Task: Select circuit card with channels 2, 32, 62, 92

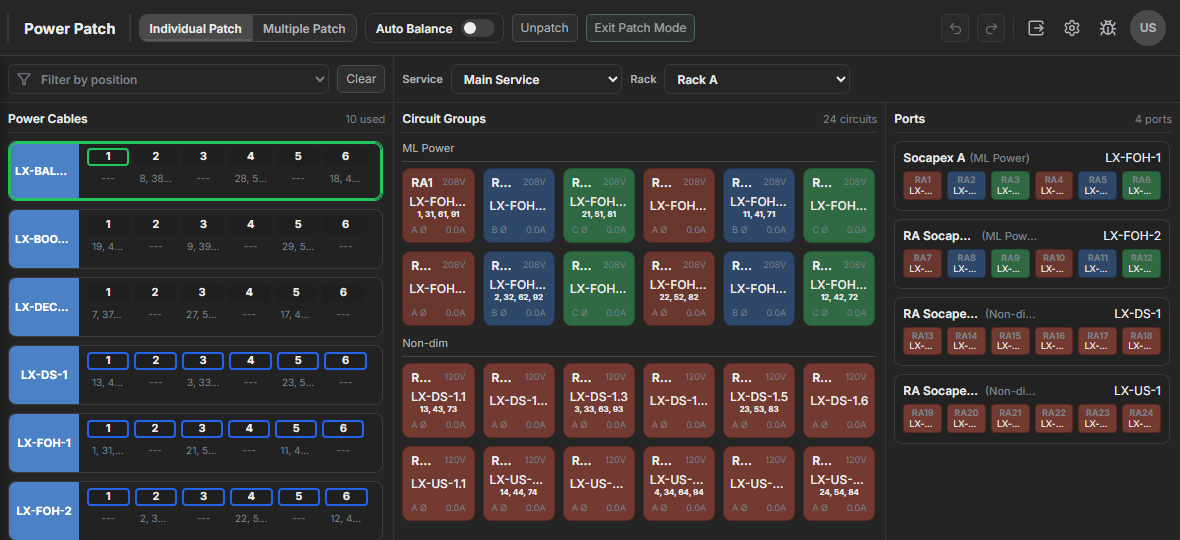Action: coord(519,288)
